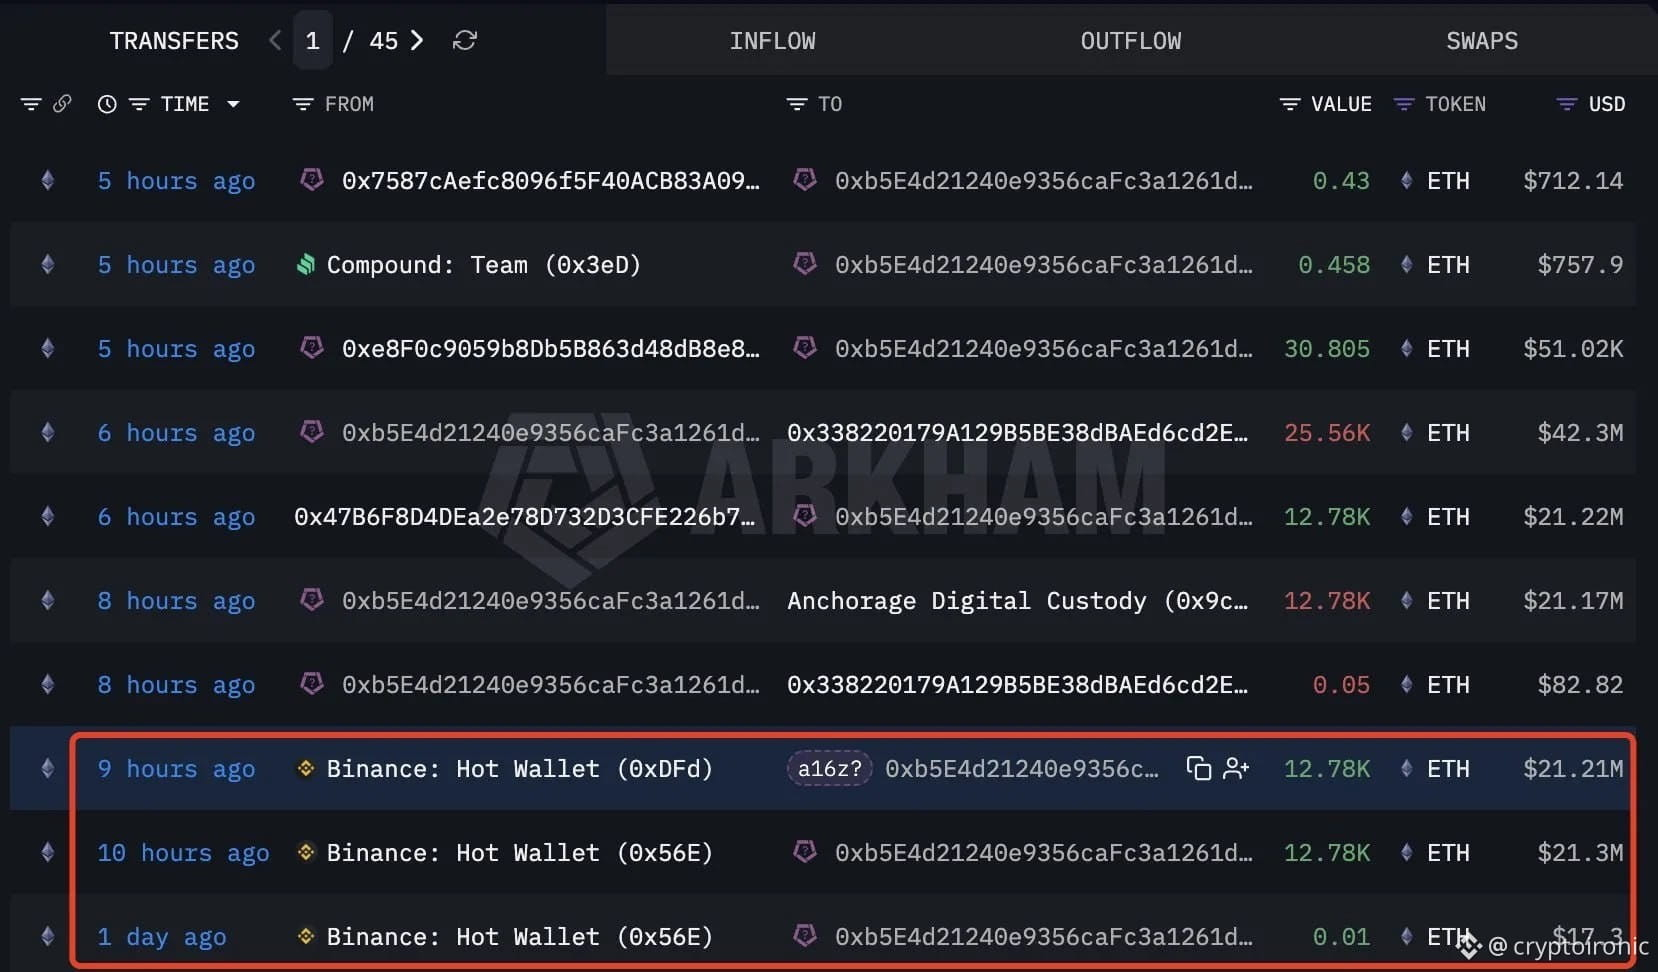Click the sender entity icon in the $42.3M row
Image resolution: width=1658 pixels, height=972 pixels.
pos(312,432)
